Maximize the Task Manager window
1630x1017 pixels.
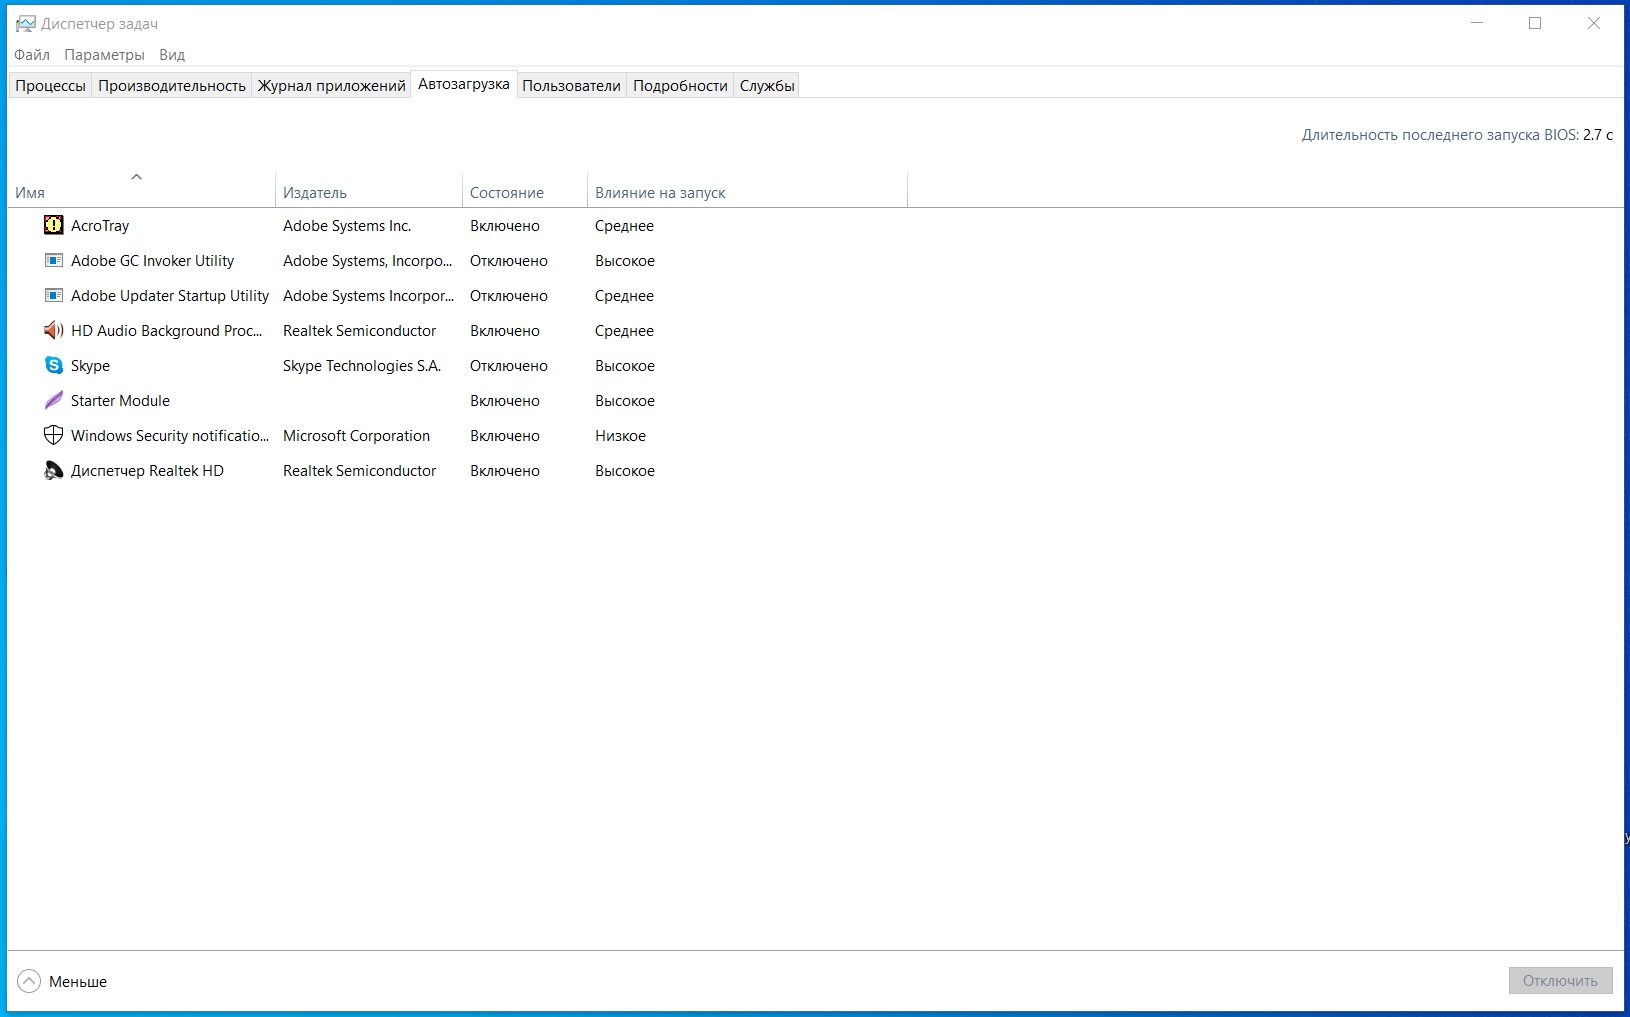[x=1535, y=23]
